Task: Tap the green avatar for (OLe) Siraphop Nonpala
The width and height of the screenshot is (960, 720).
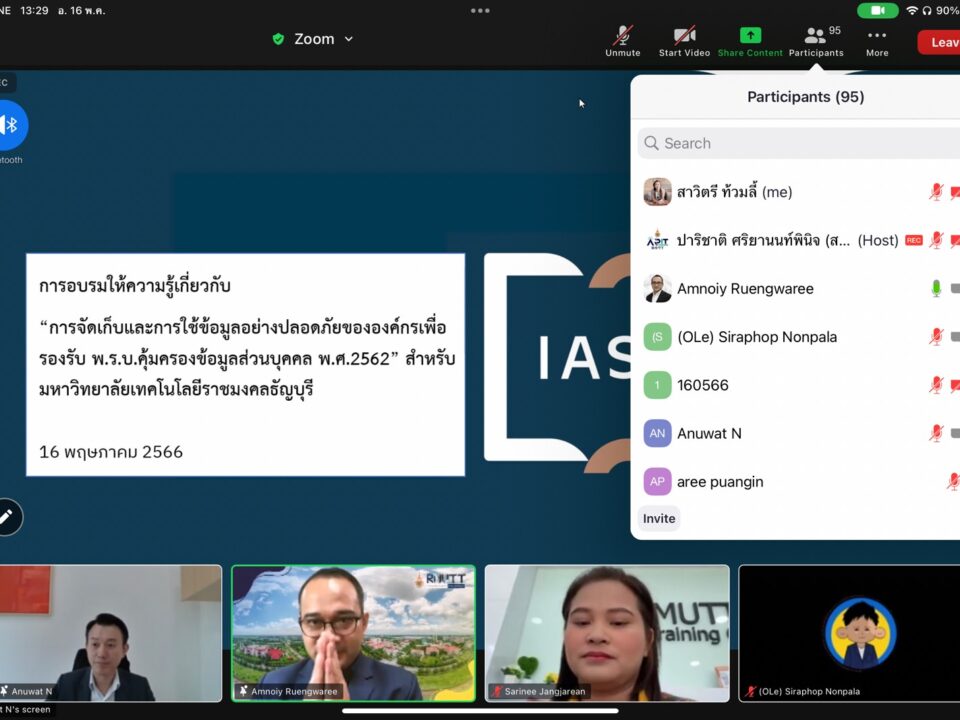Action: click(x=658, y=337)
